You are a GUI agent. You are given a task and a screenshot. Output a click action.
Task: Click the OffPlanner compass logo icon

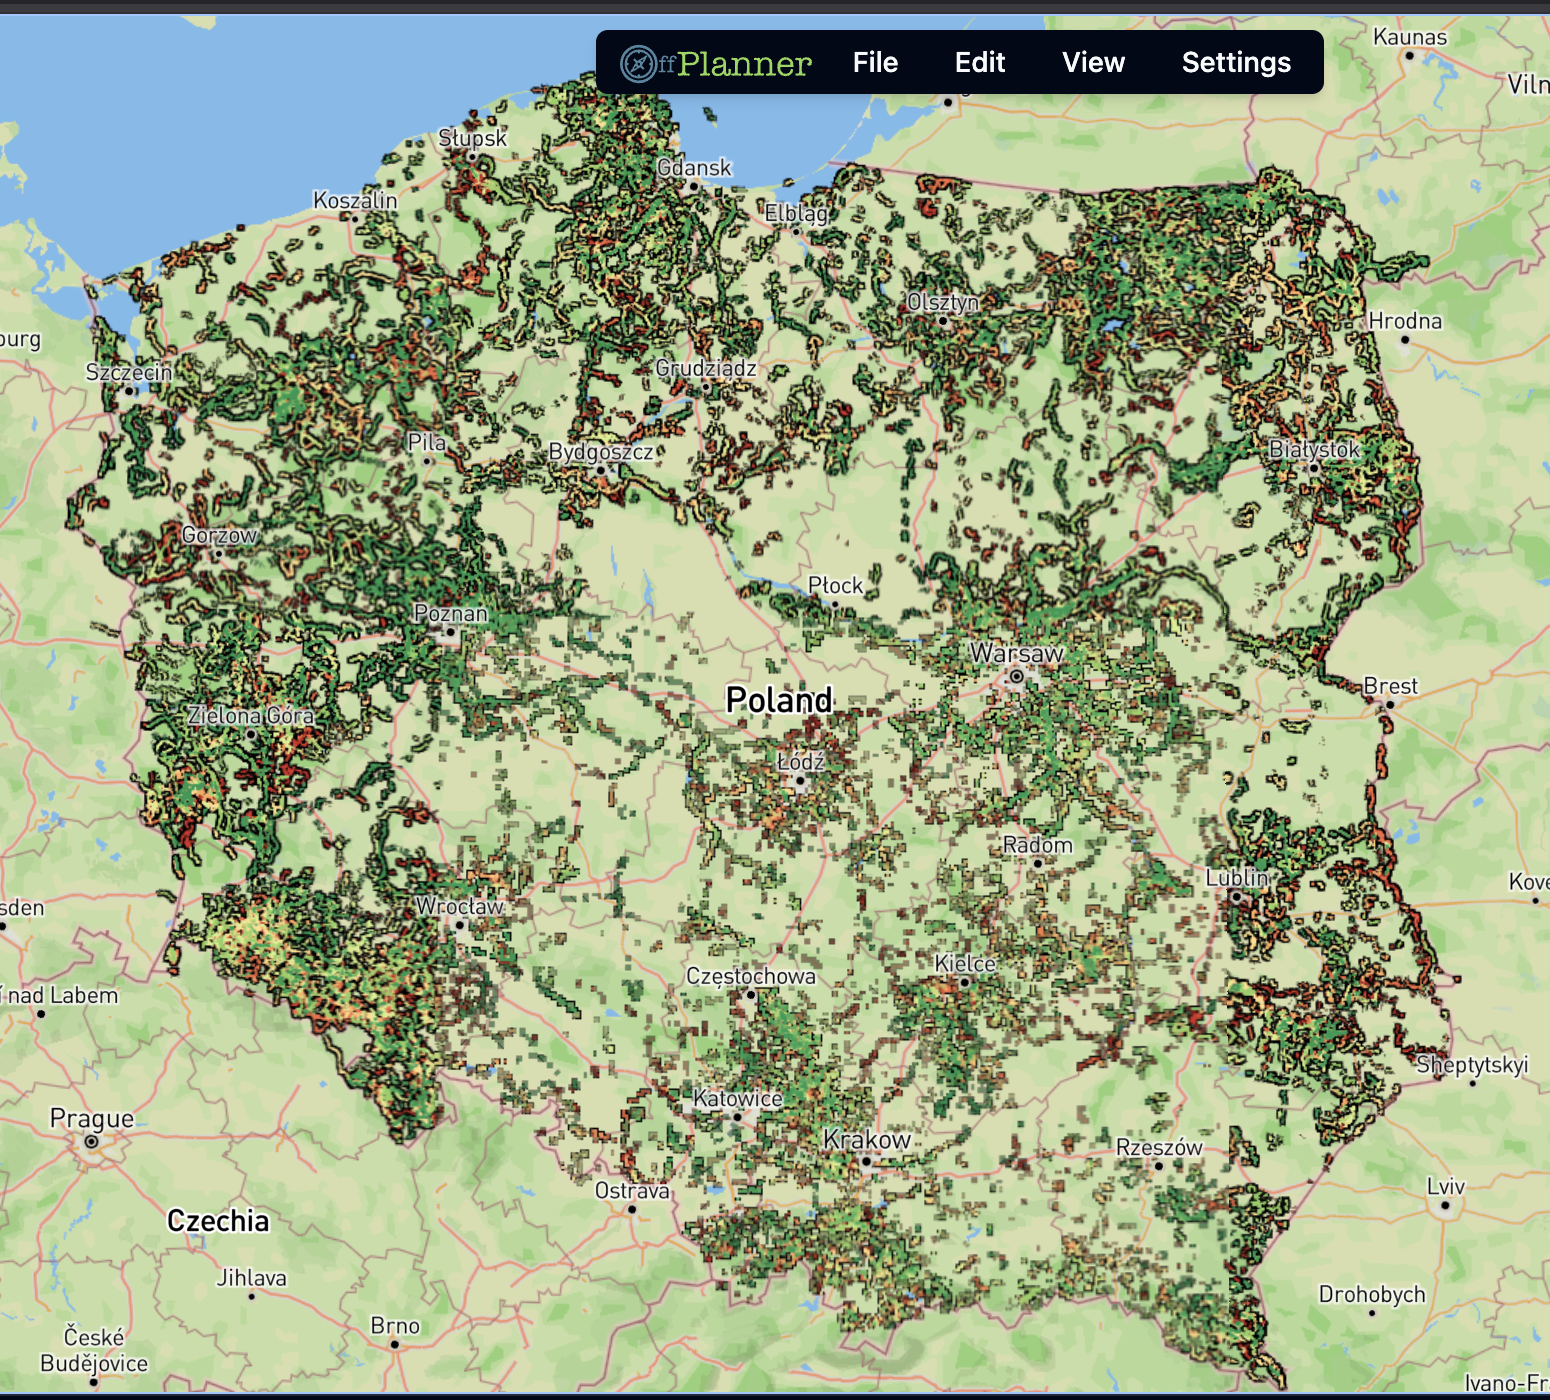click(x=638, y=64)
